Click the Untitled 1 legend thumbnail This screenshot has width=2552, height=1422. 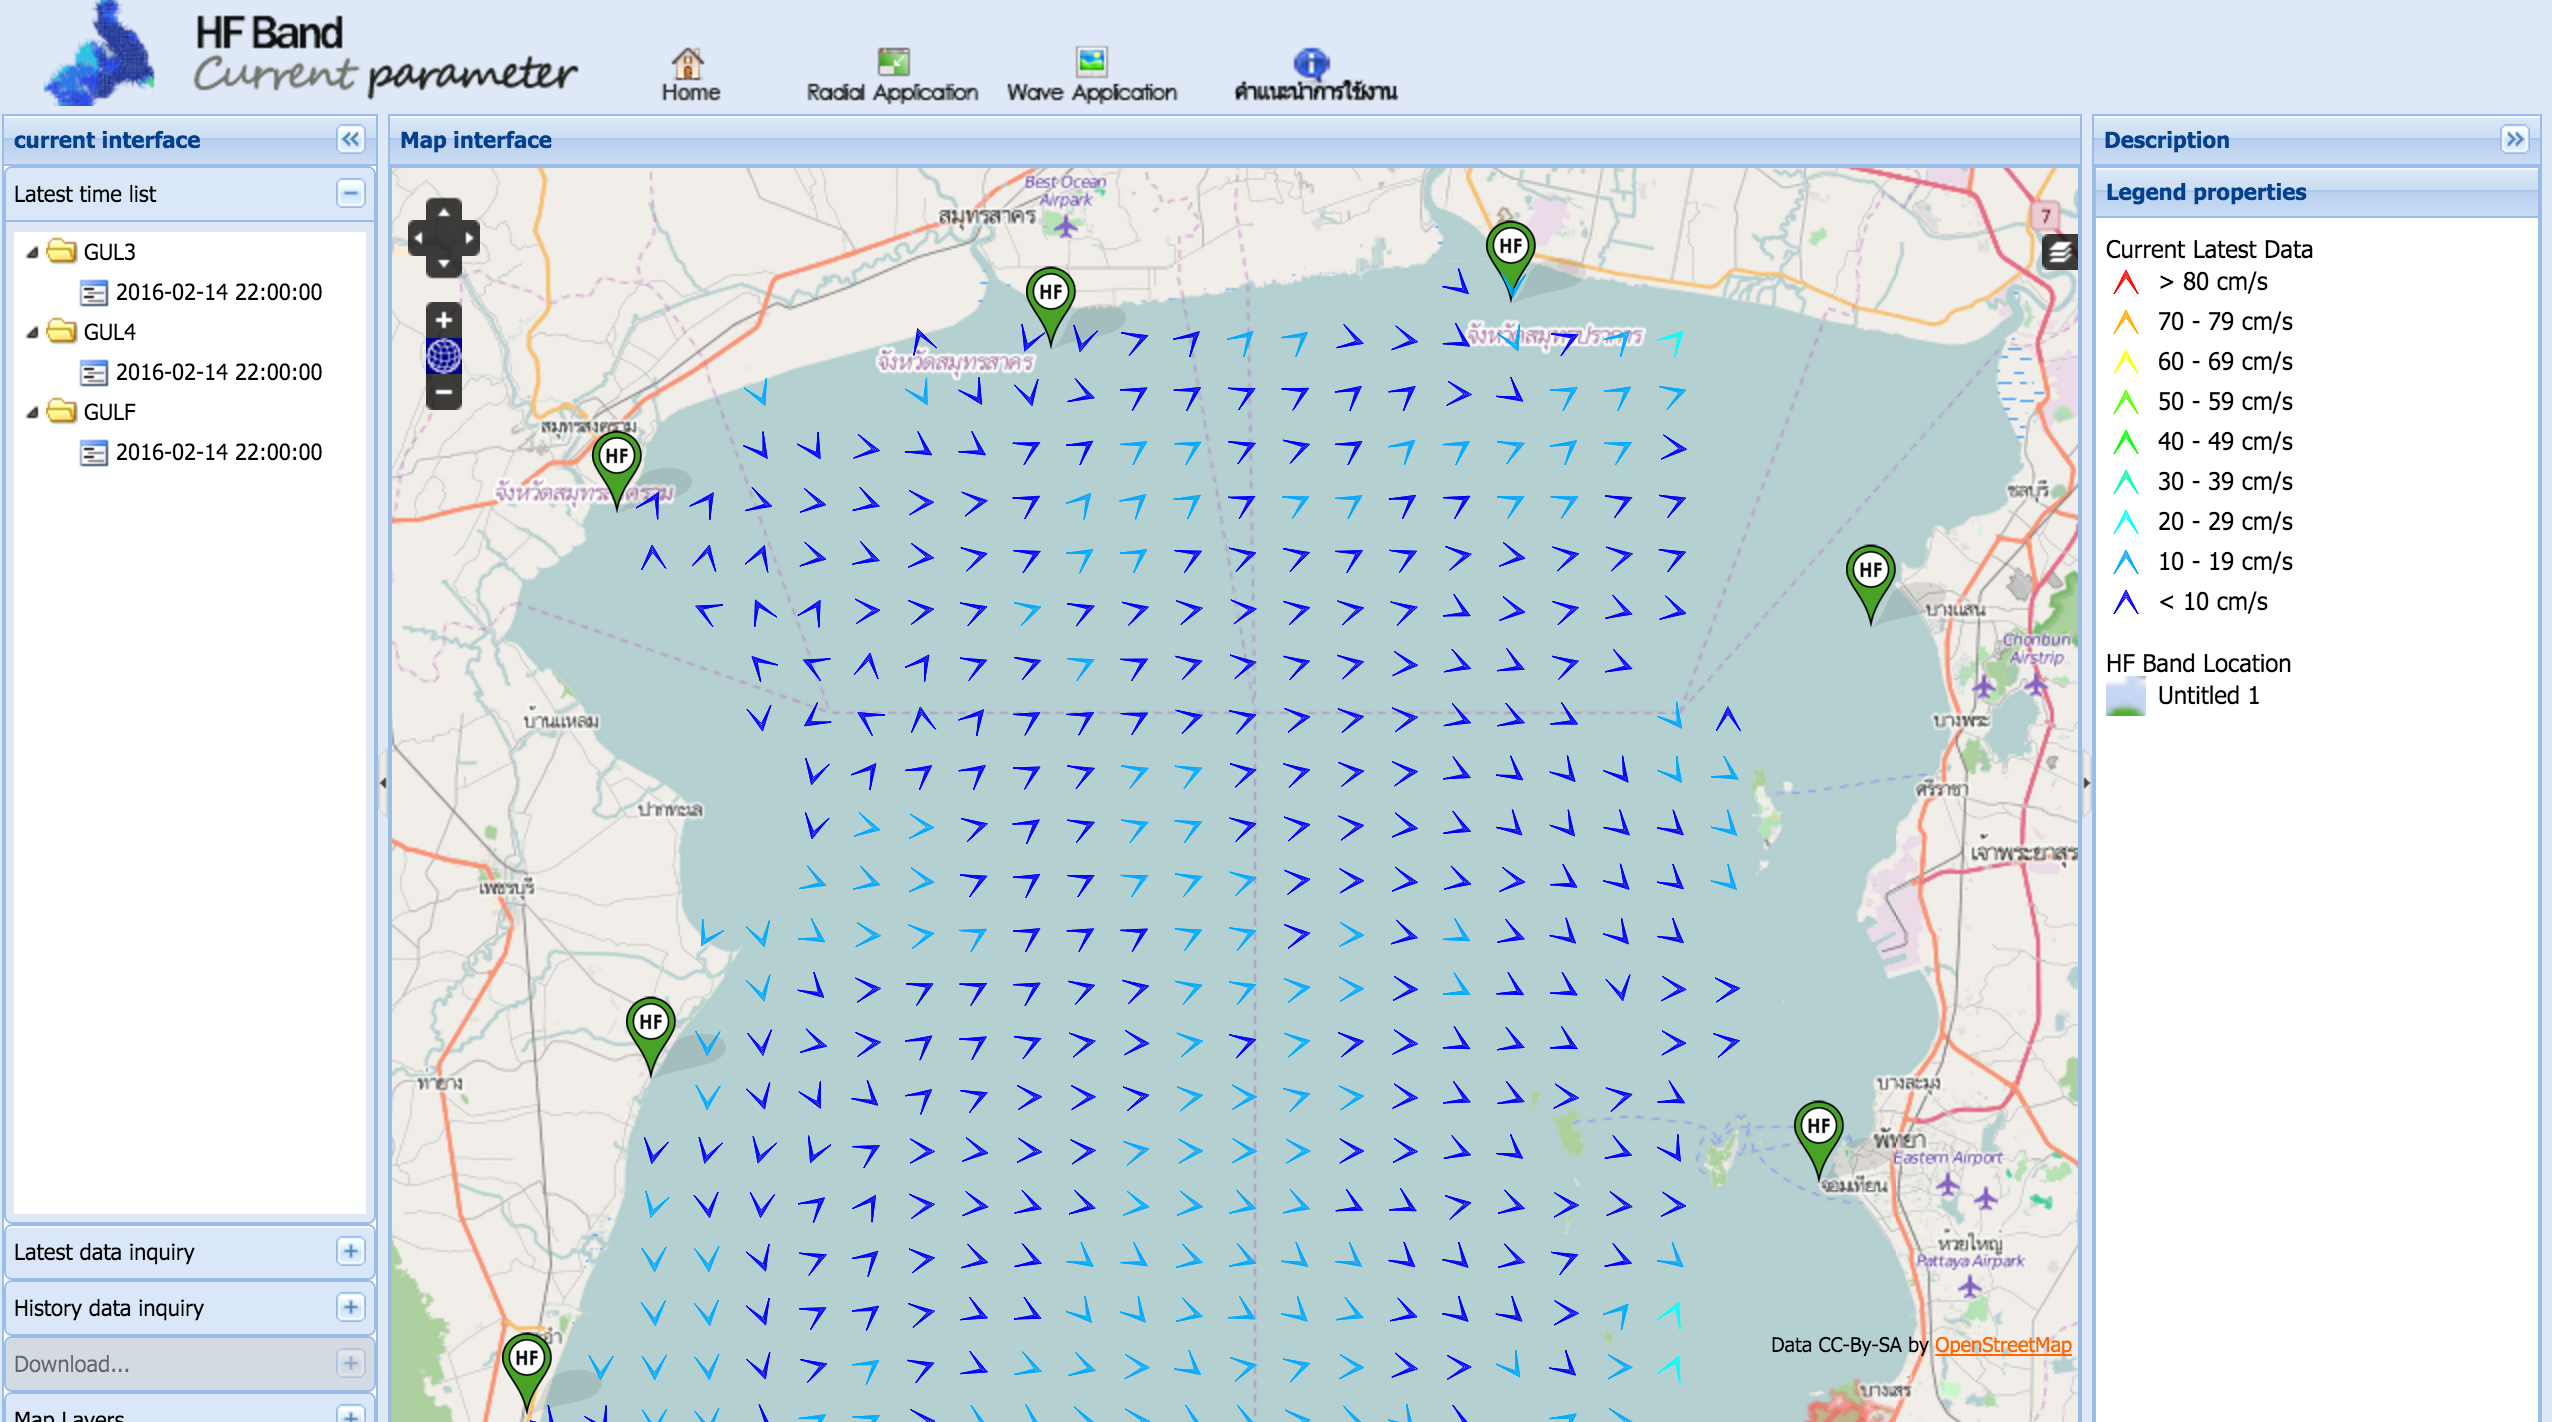point(2125,696)
